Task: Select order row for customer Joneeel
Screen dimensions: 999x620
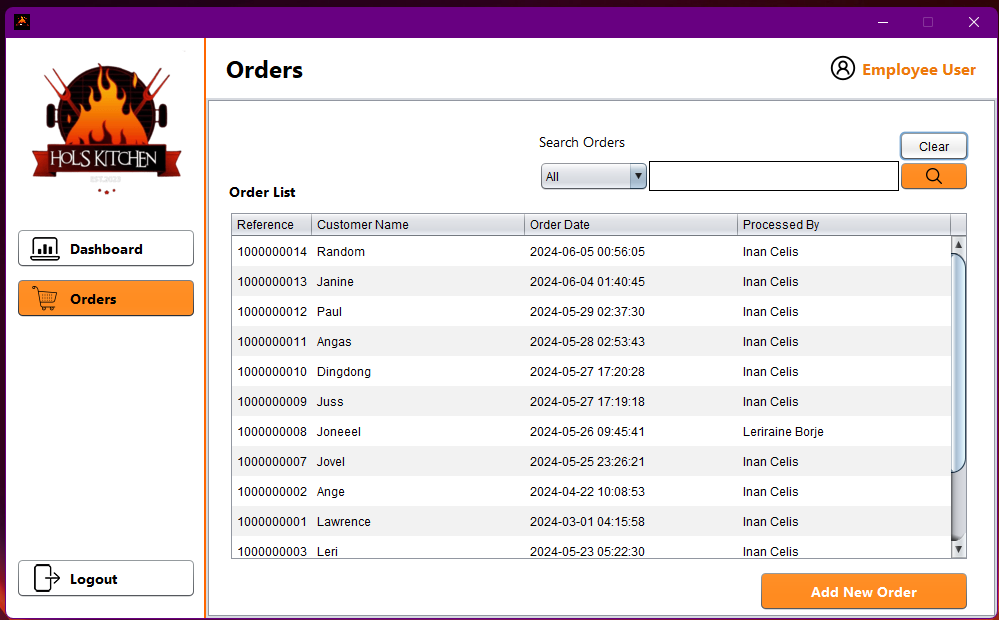Action: click(590, 432)
